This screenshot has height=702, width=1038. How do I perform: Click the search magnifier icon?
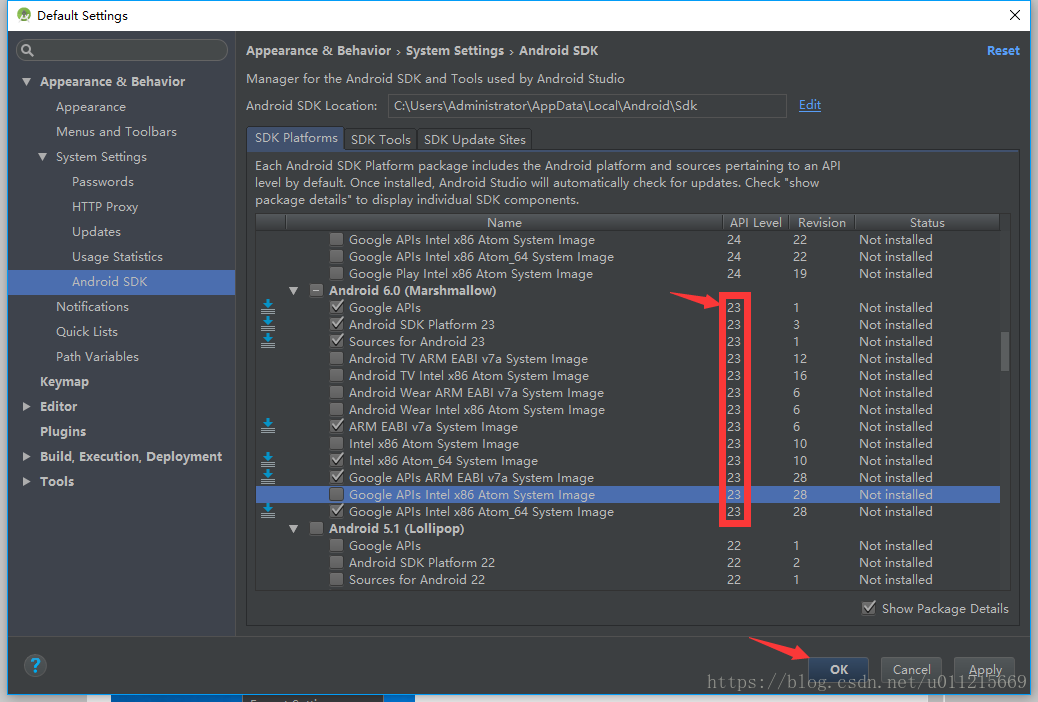(27, 50)
